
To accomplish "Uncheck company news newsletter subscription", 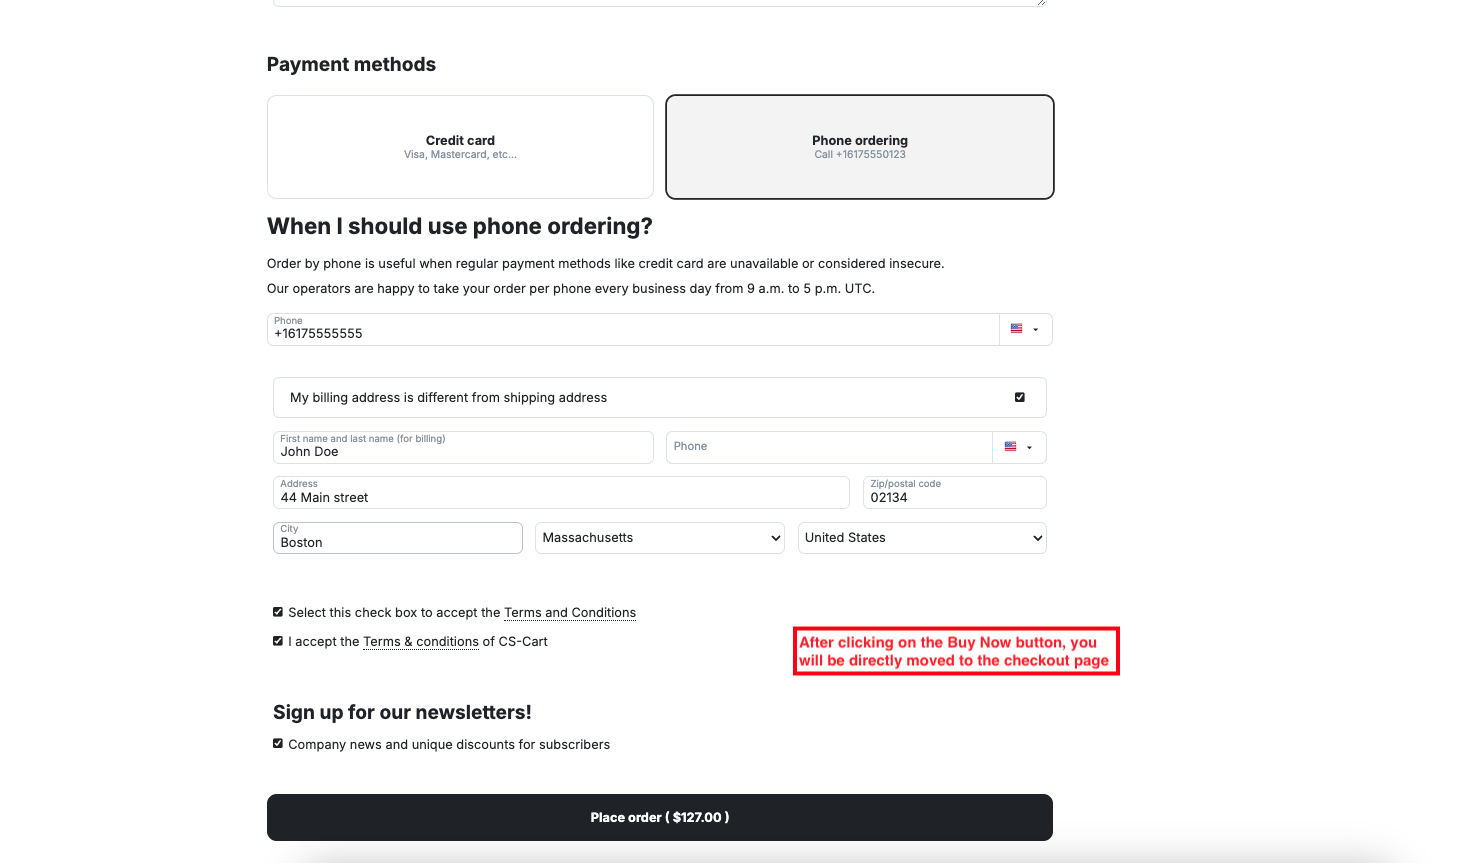I will pos(278,743).
